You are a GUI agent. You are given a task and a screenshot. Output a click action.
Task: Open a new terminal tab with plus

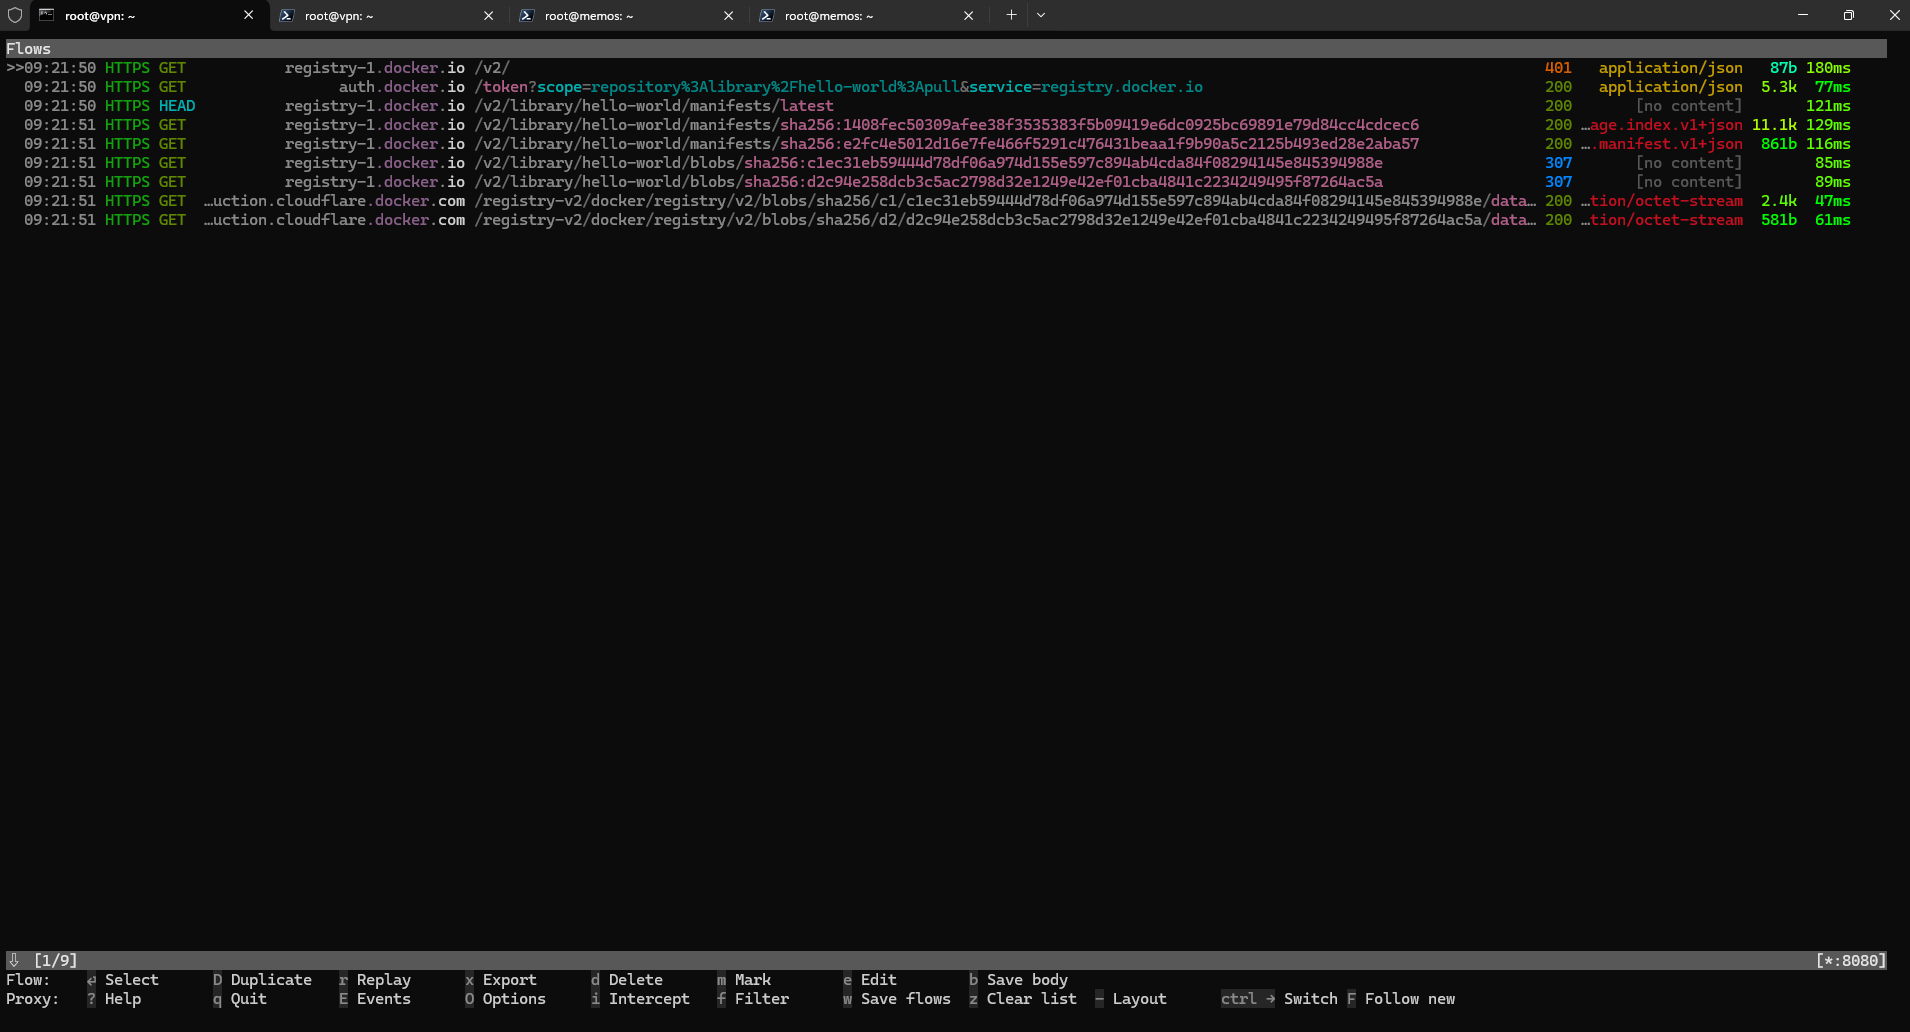click(1011, 15)
